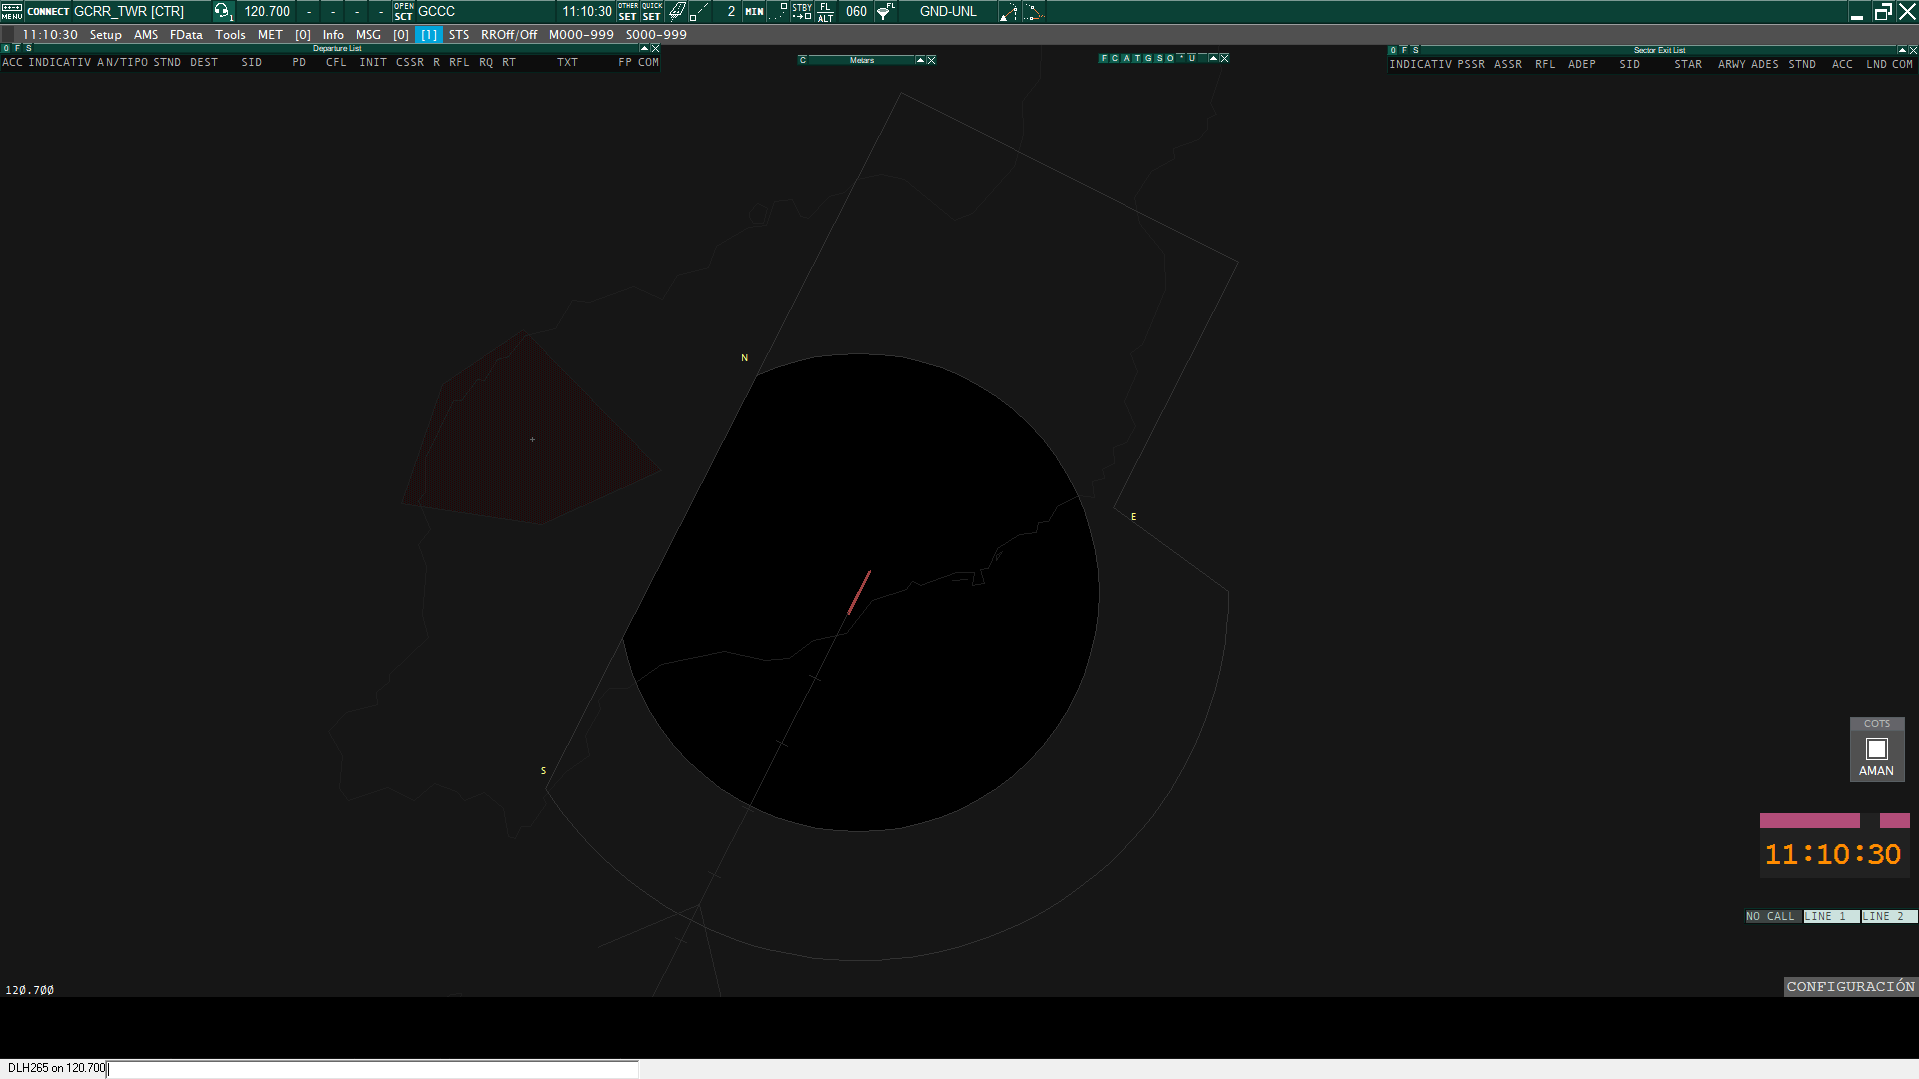Click the S000-999 filter
The height and width of the screenshot is (1079, 1919).
click(x=656, y=35)
